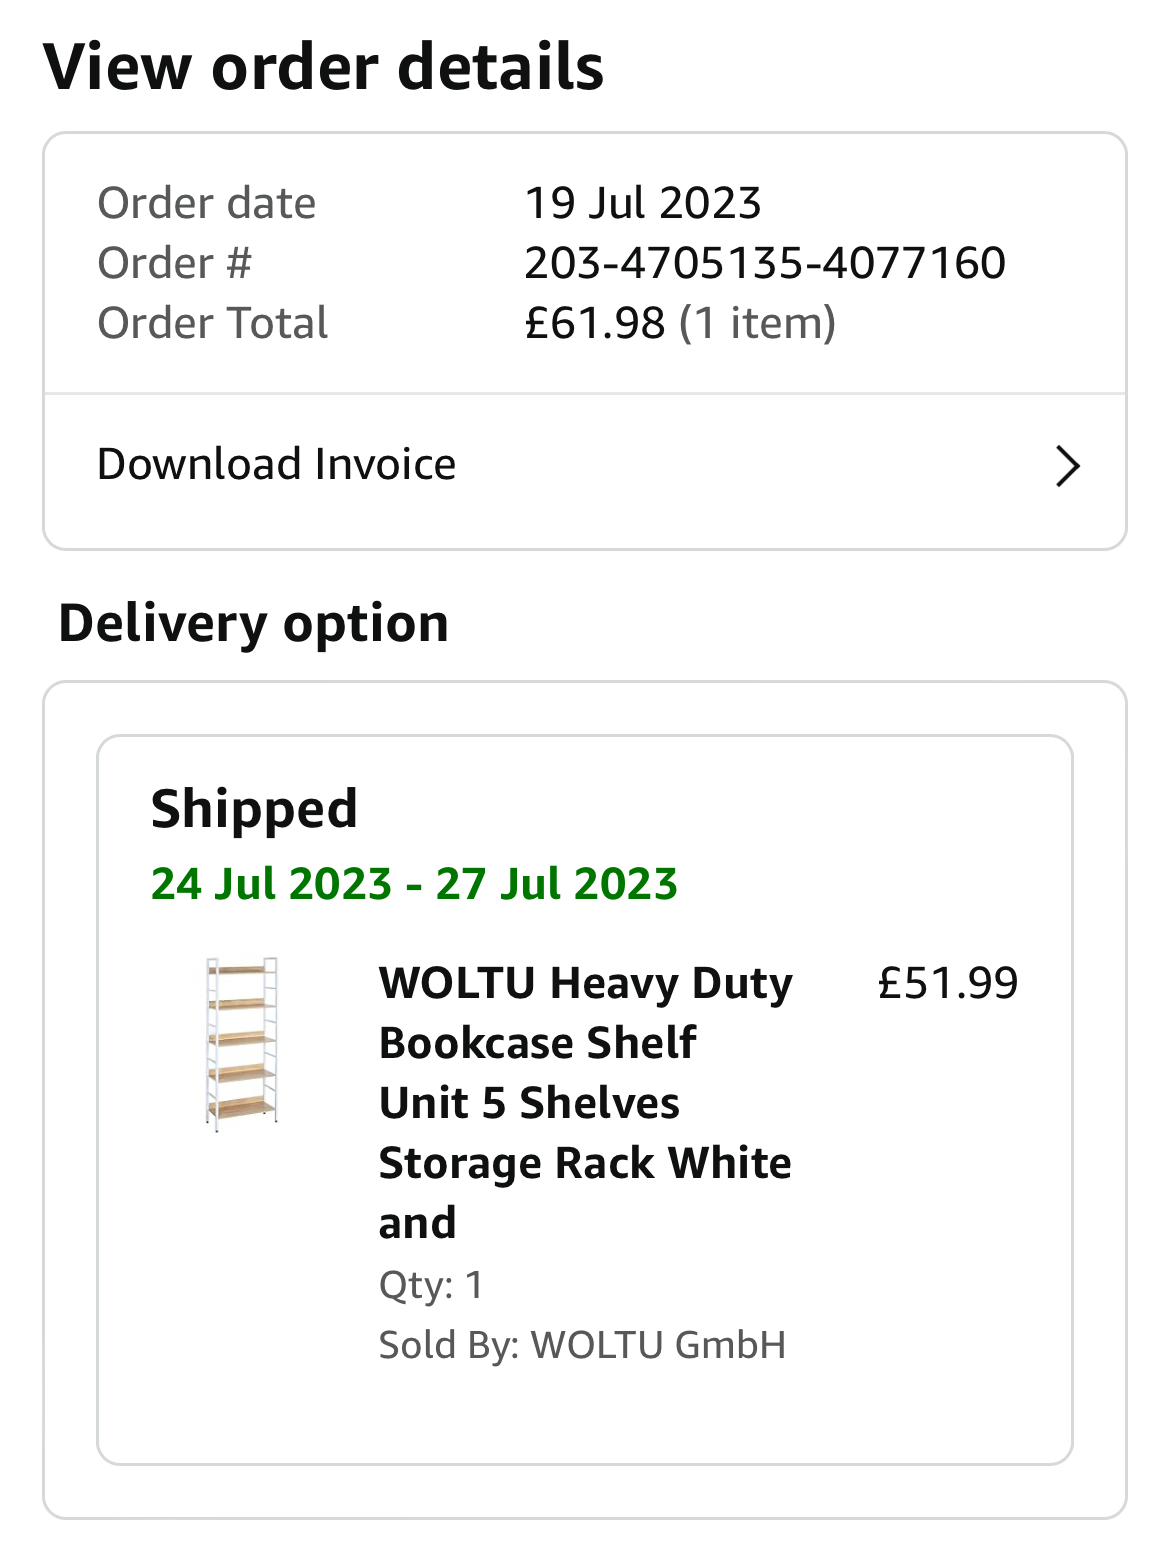Image resolution: width=1170 pixels, height=1545 pixels.
Task: Tap the 19 Jul 2023 order date
Action: (x=643, y=203)
